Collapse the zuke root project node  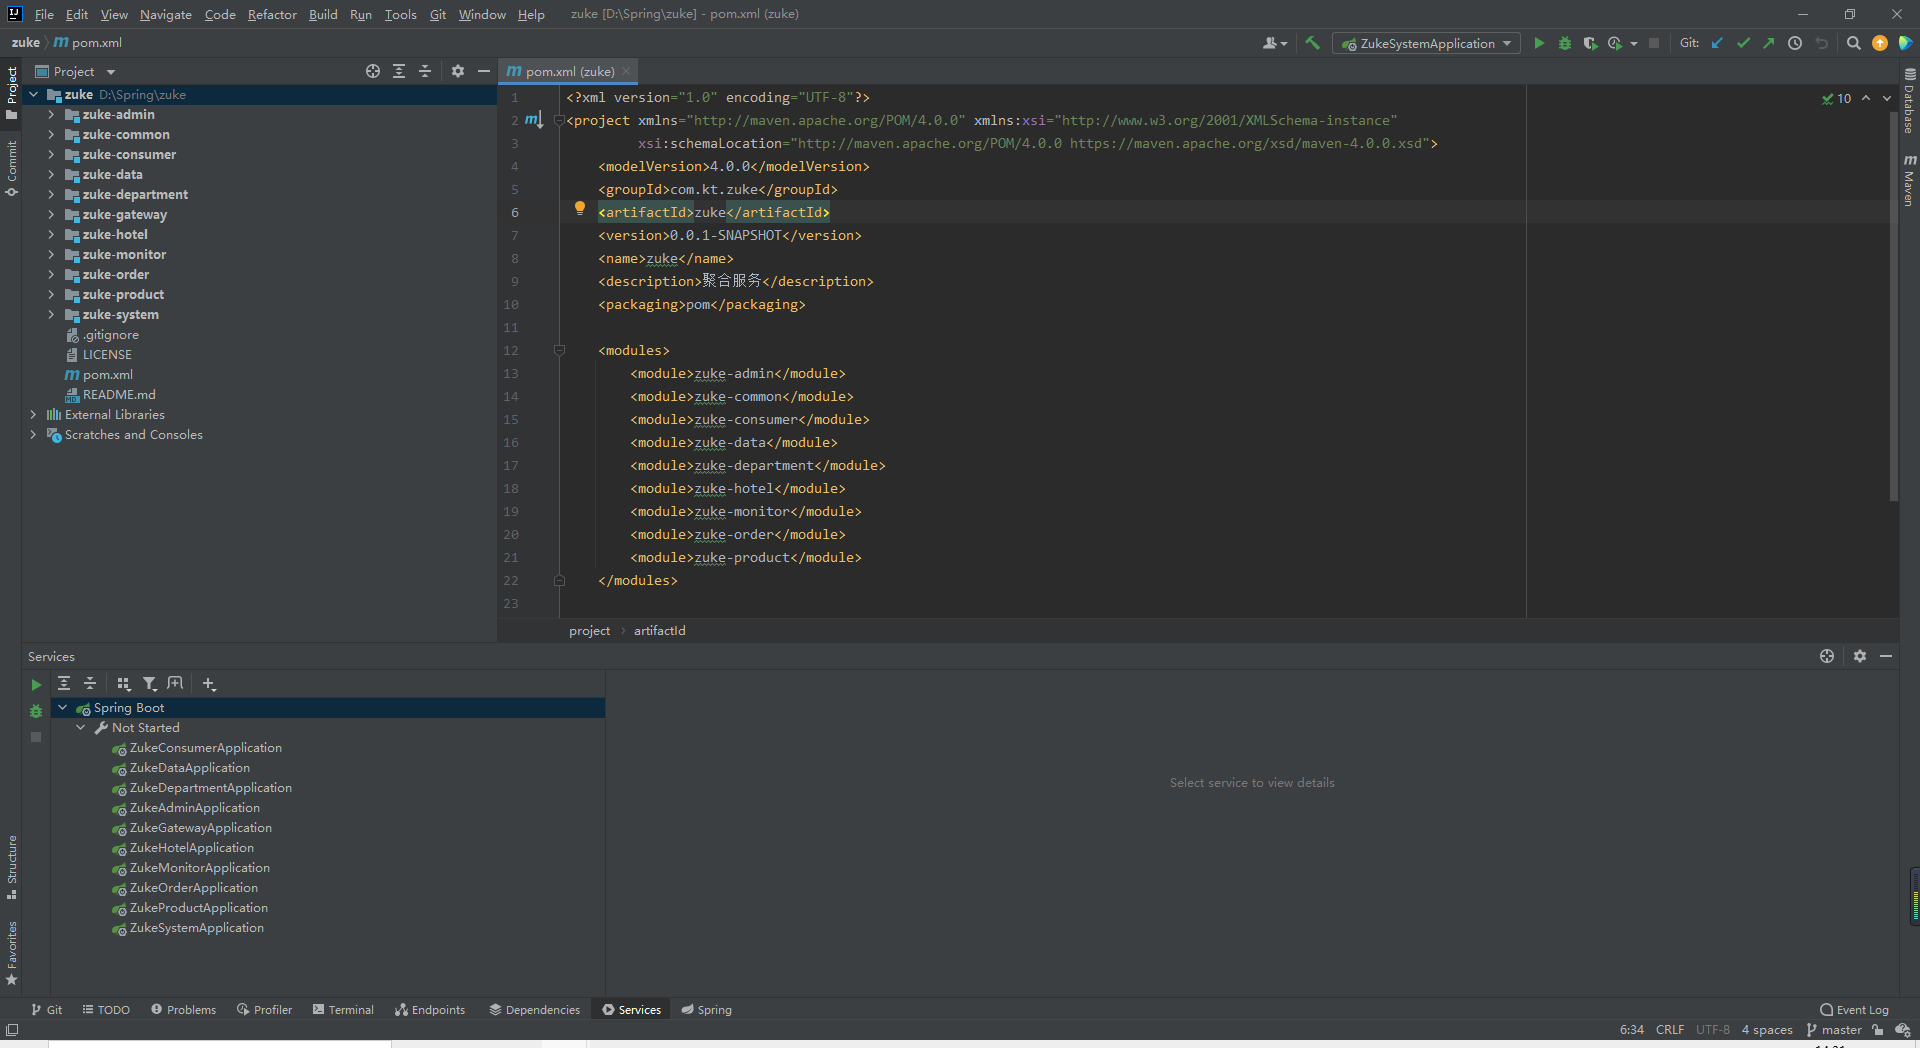33,94
